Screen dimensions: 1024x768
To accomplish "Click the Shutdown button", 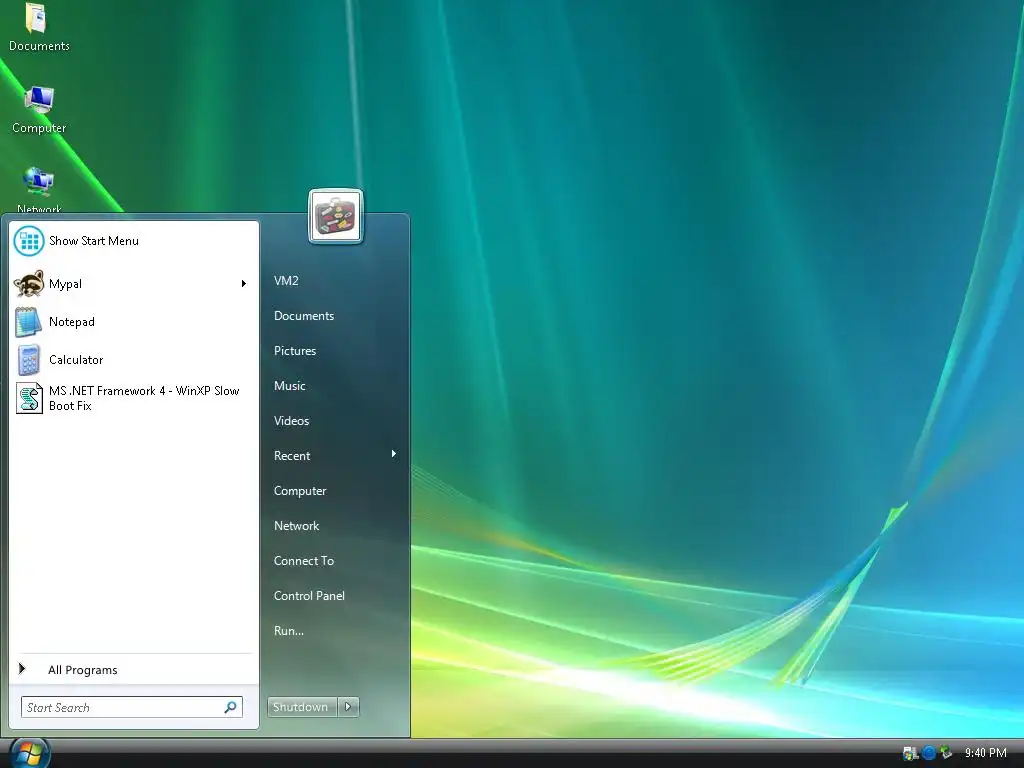I will coord(302,707).
